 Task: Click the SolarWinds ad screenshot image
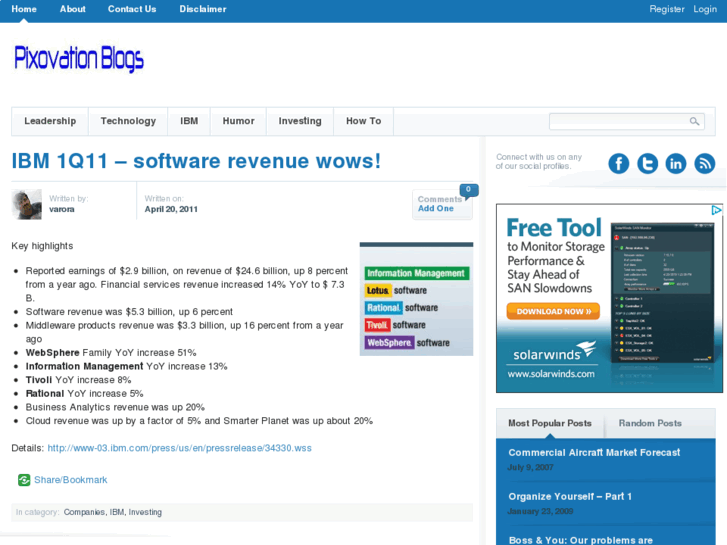tap(663, 293)
